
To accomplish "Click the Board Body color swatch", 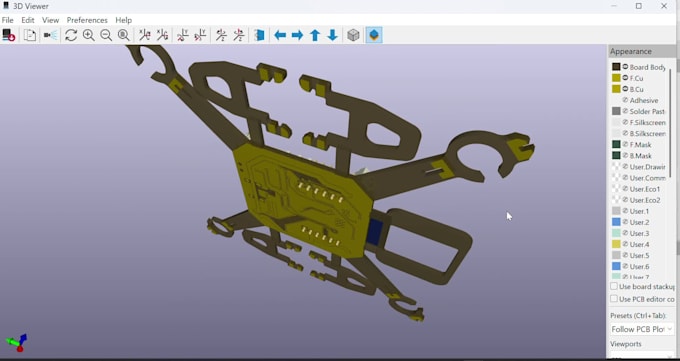I will pyautogui.click(x=616, y=67).
